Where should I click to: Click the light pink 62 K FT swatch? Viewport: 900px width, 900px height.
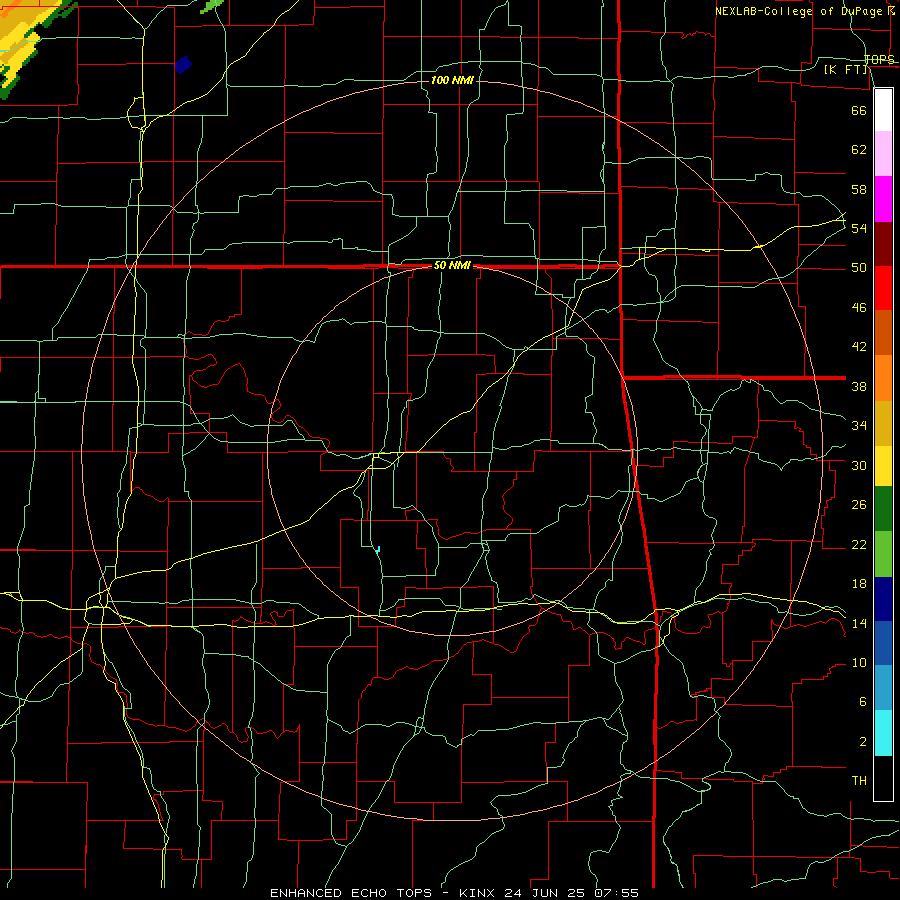coord(883,154)
